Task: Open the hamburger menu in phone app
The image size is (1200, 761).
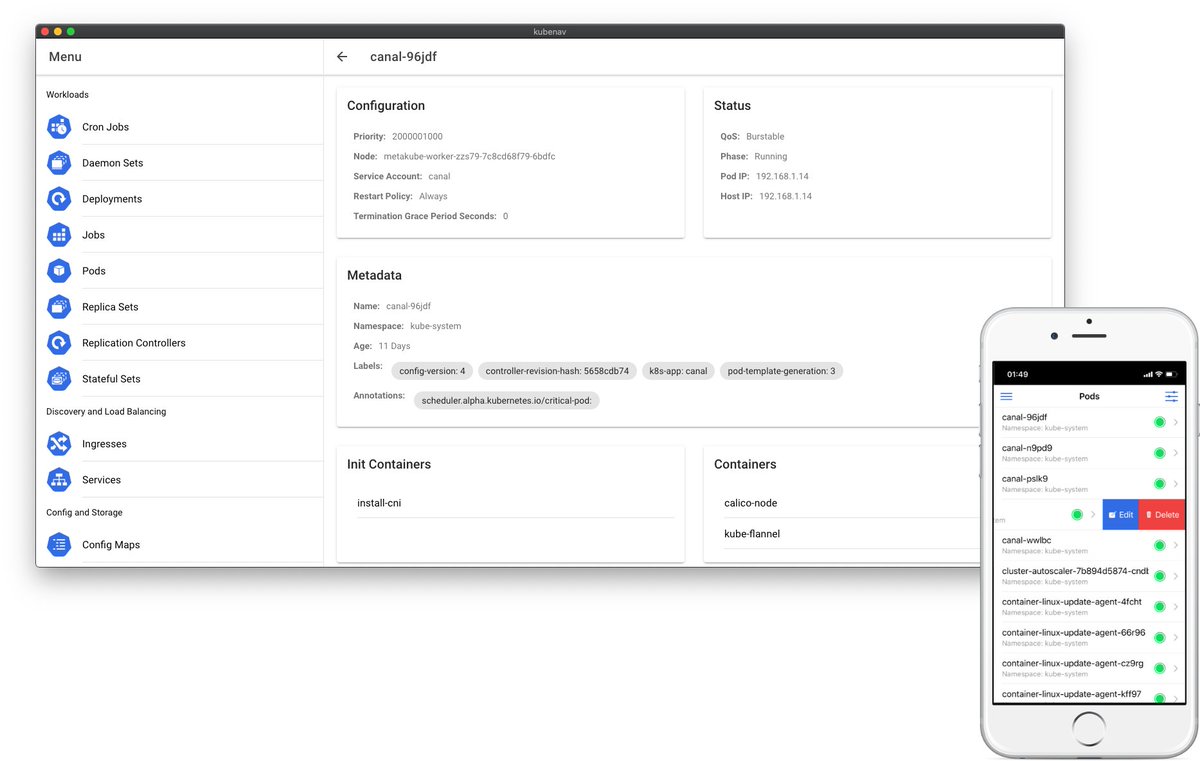Action: click(1006, 396)
